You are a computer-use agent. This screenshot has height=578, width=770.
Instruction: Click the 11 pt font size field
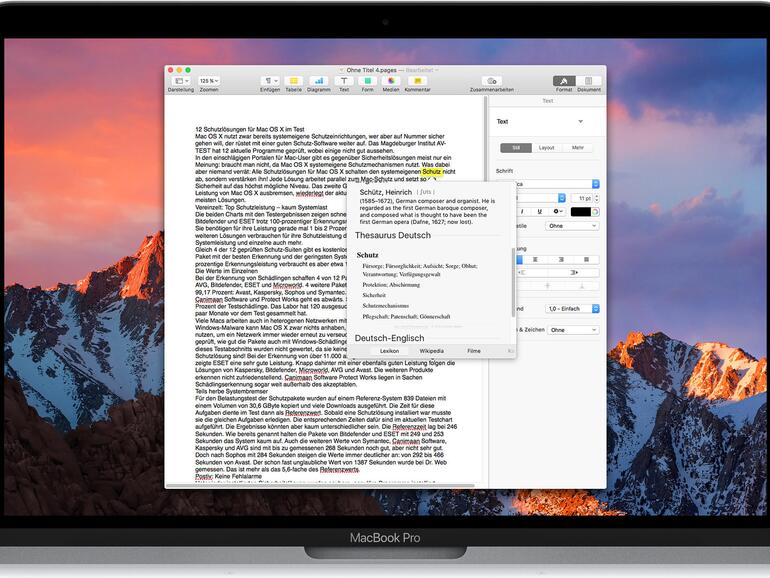point(583,198)
